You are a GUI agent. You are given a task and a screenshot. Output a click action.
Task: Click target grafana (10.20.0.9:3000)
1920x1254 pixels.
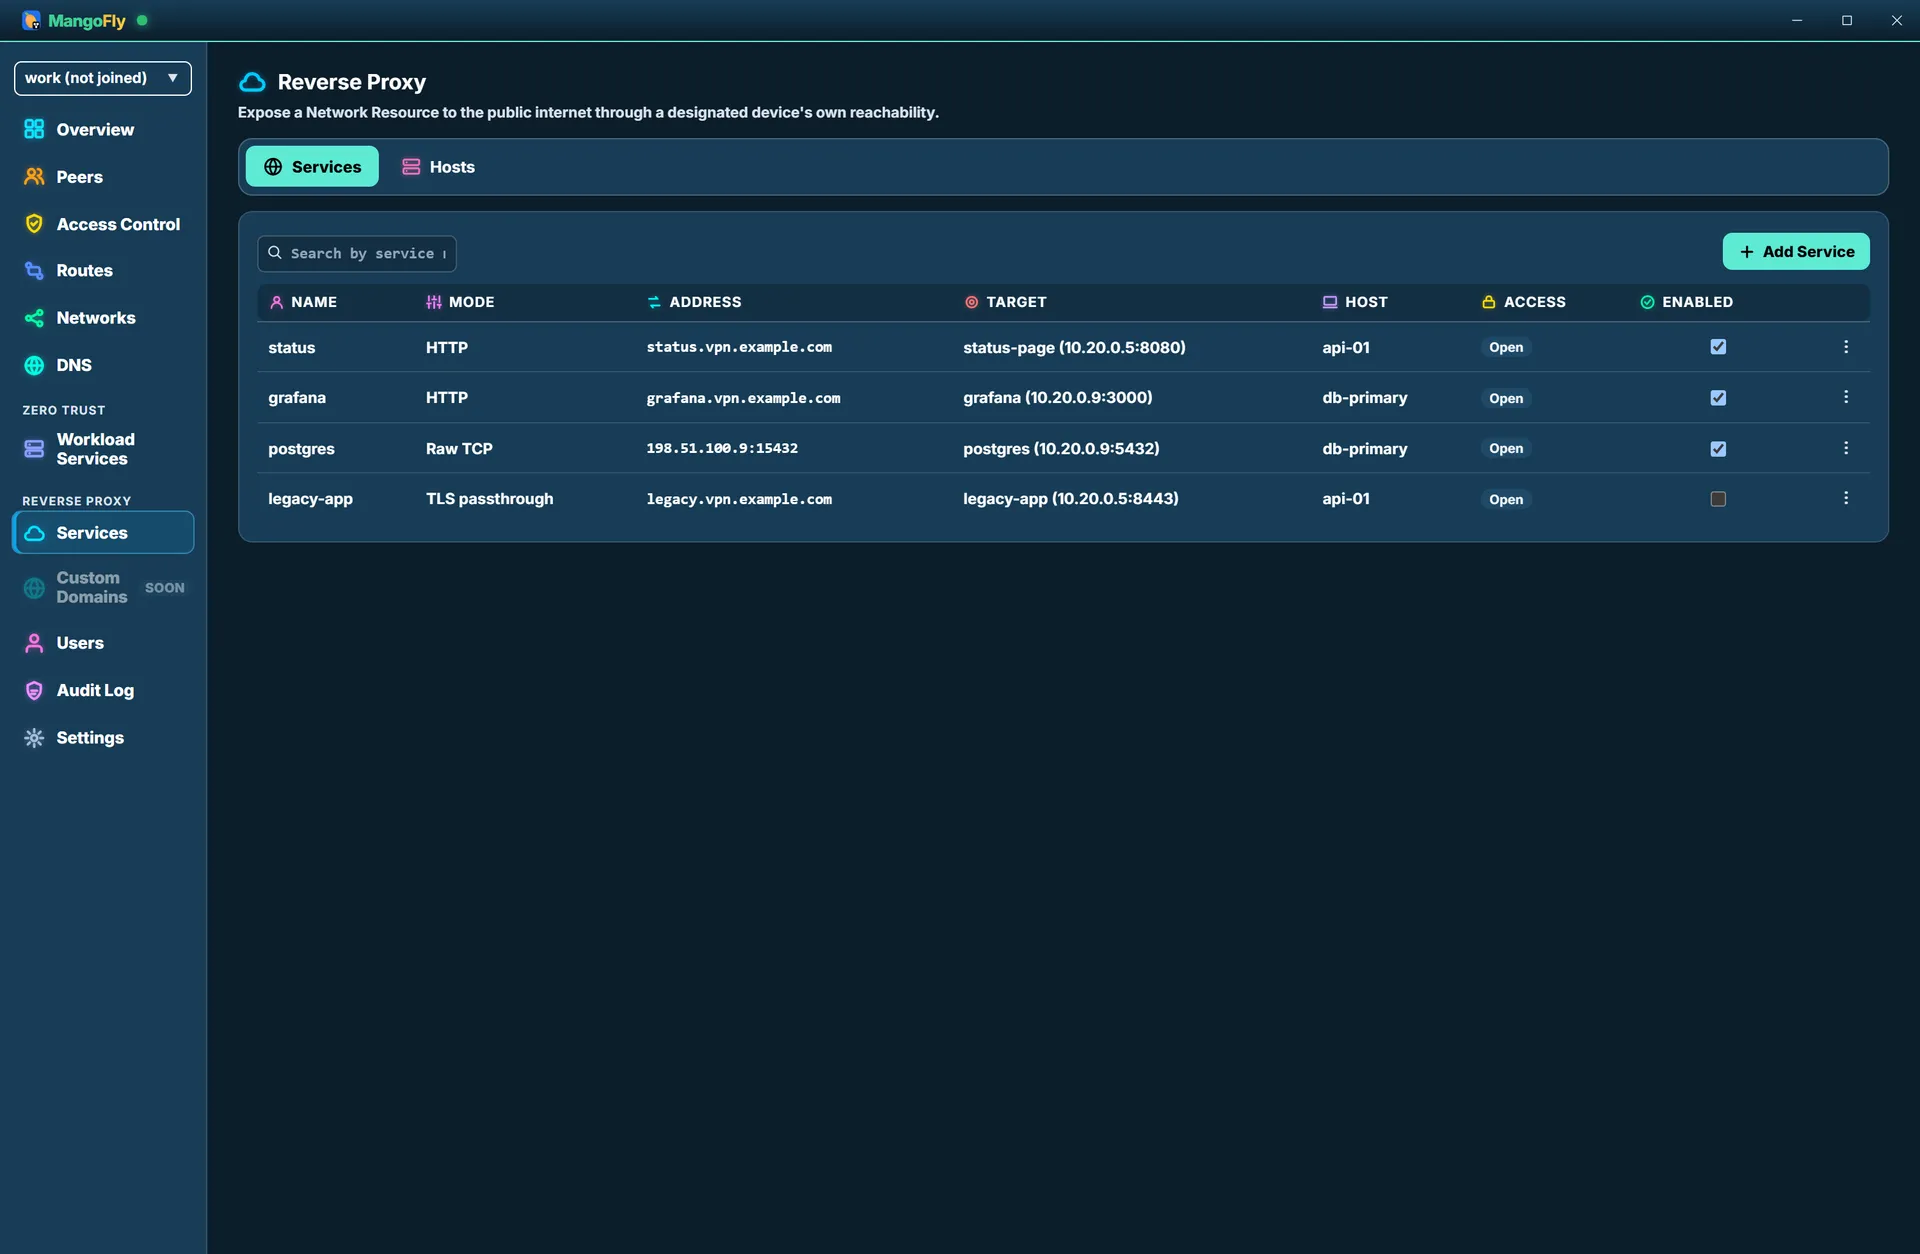(x=1057, y=397)
